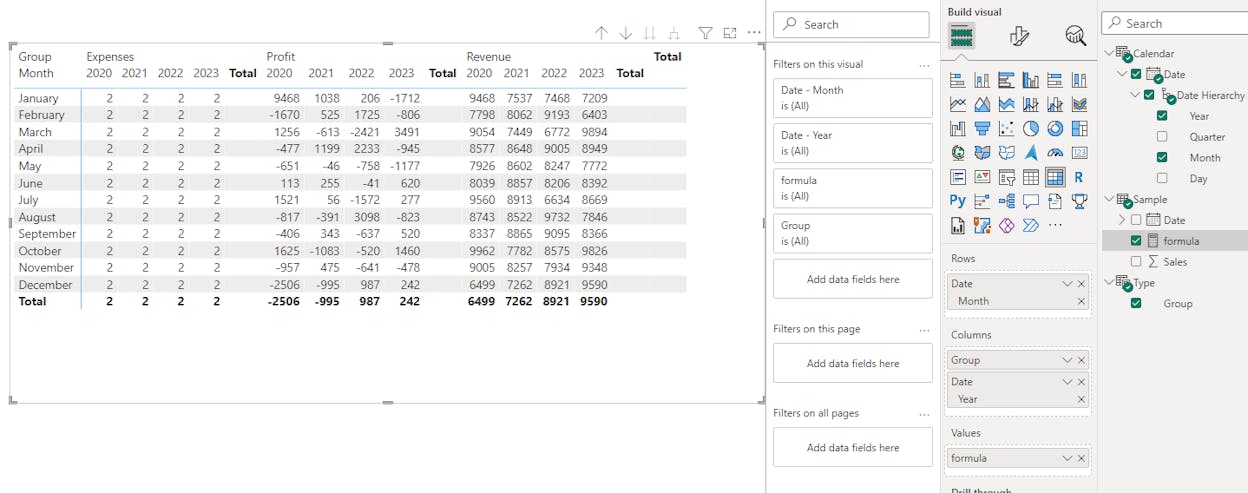
Task: Select the Map globe visual
Action: click(x=958, y=153)
